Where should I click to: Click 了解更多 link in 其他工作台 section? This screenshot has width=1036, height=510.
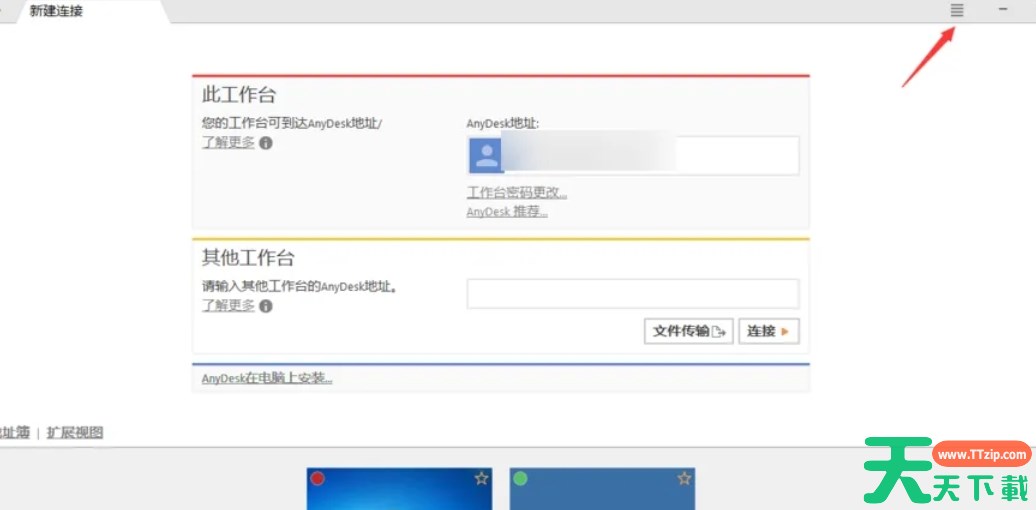[x=228, y=306]
